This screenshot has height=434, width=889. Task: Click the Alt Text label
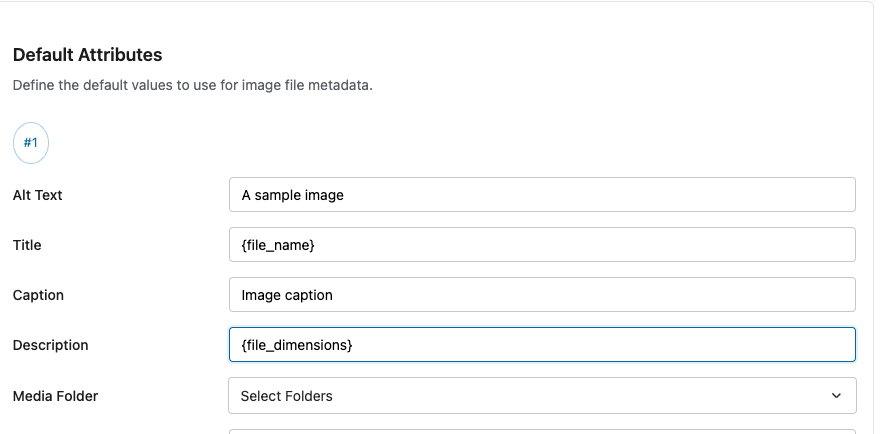click(x=38, y=195)
